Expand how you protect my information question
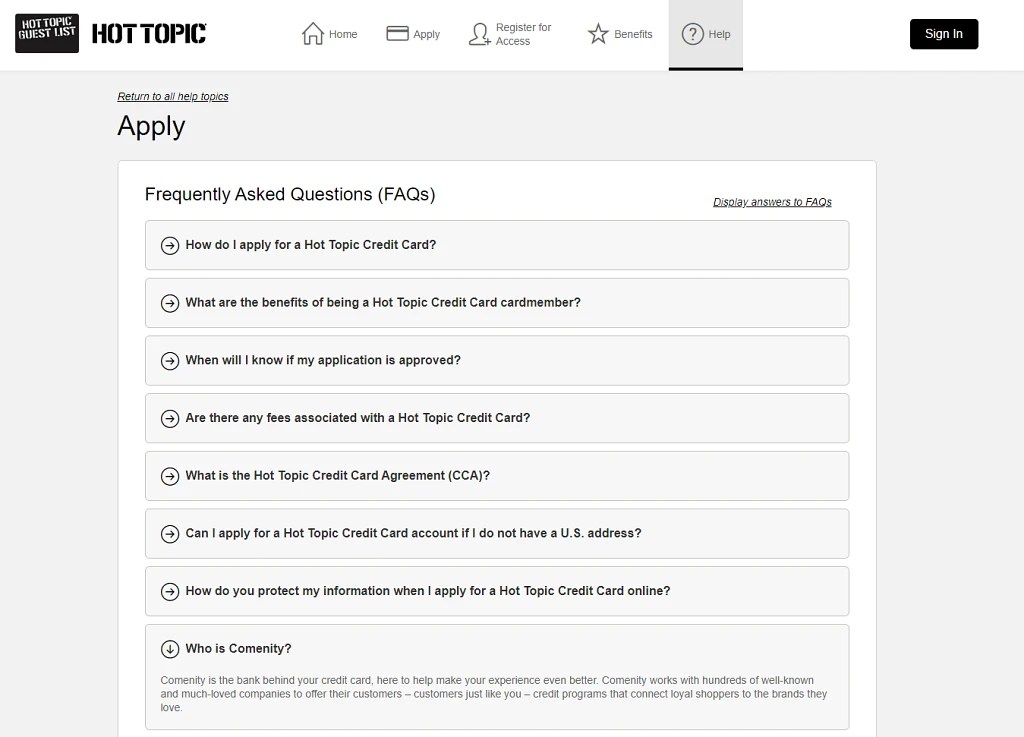This screenshot has height=737, width=1024. tap(497, 591)
